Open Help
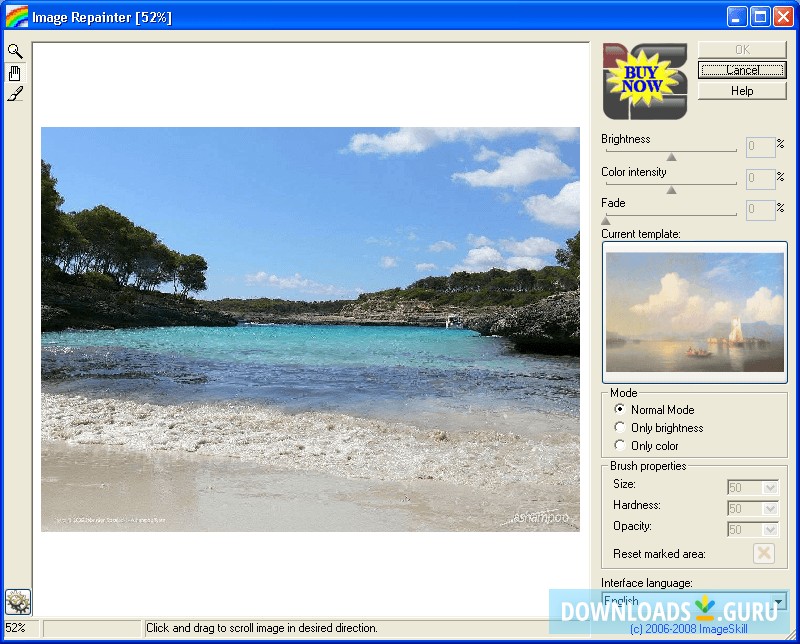The image size is (800, 644). 741,91
